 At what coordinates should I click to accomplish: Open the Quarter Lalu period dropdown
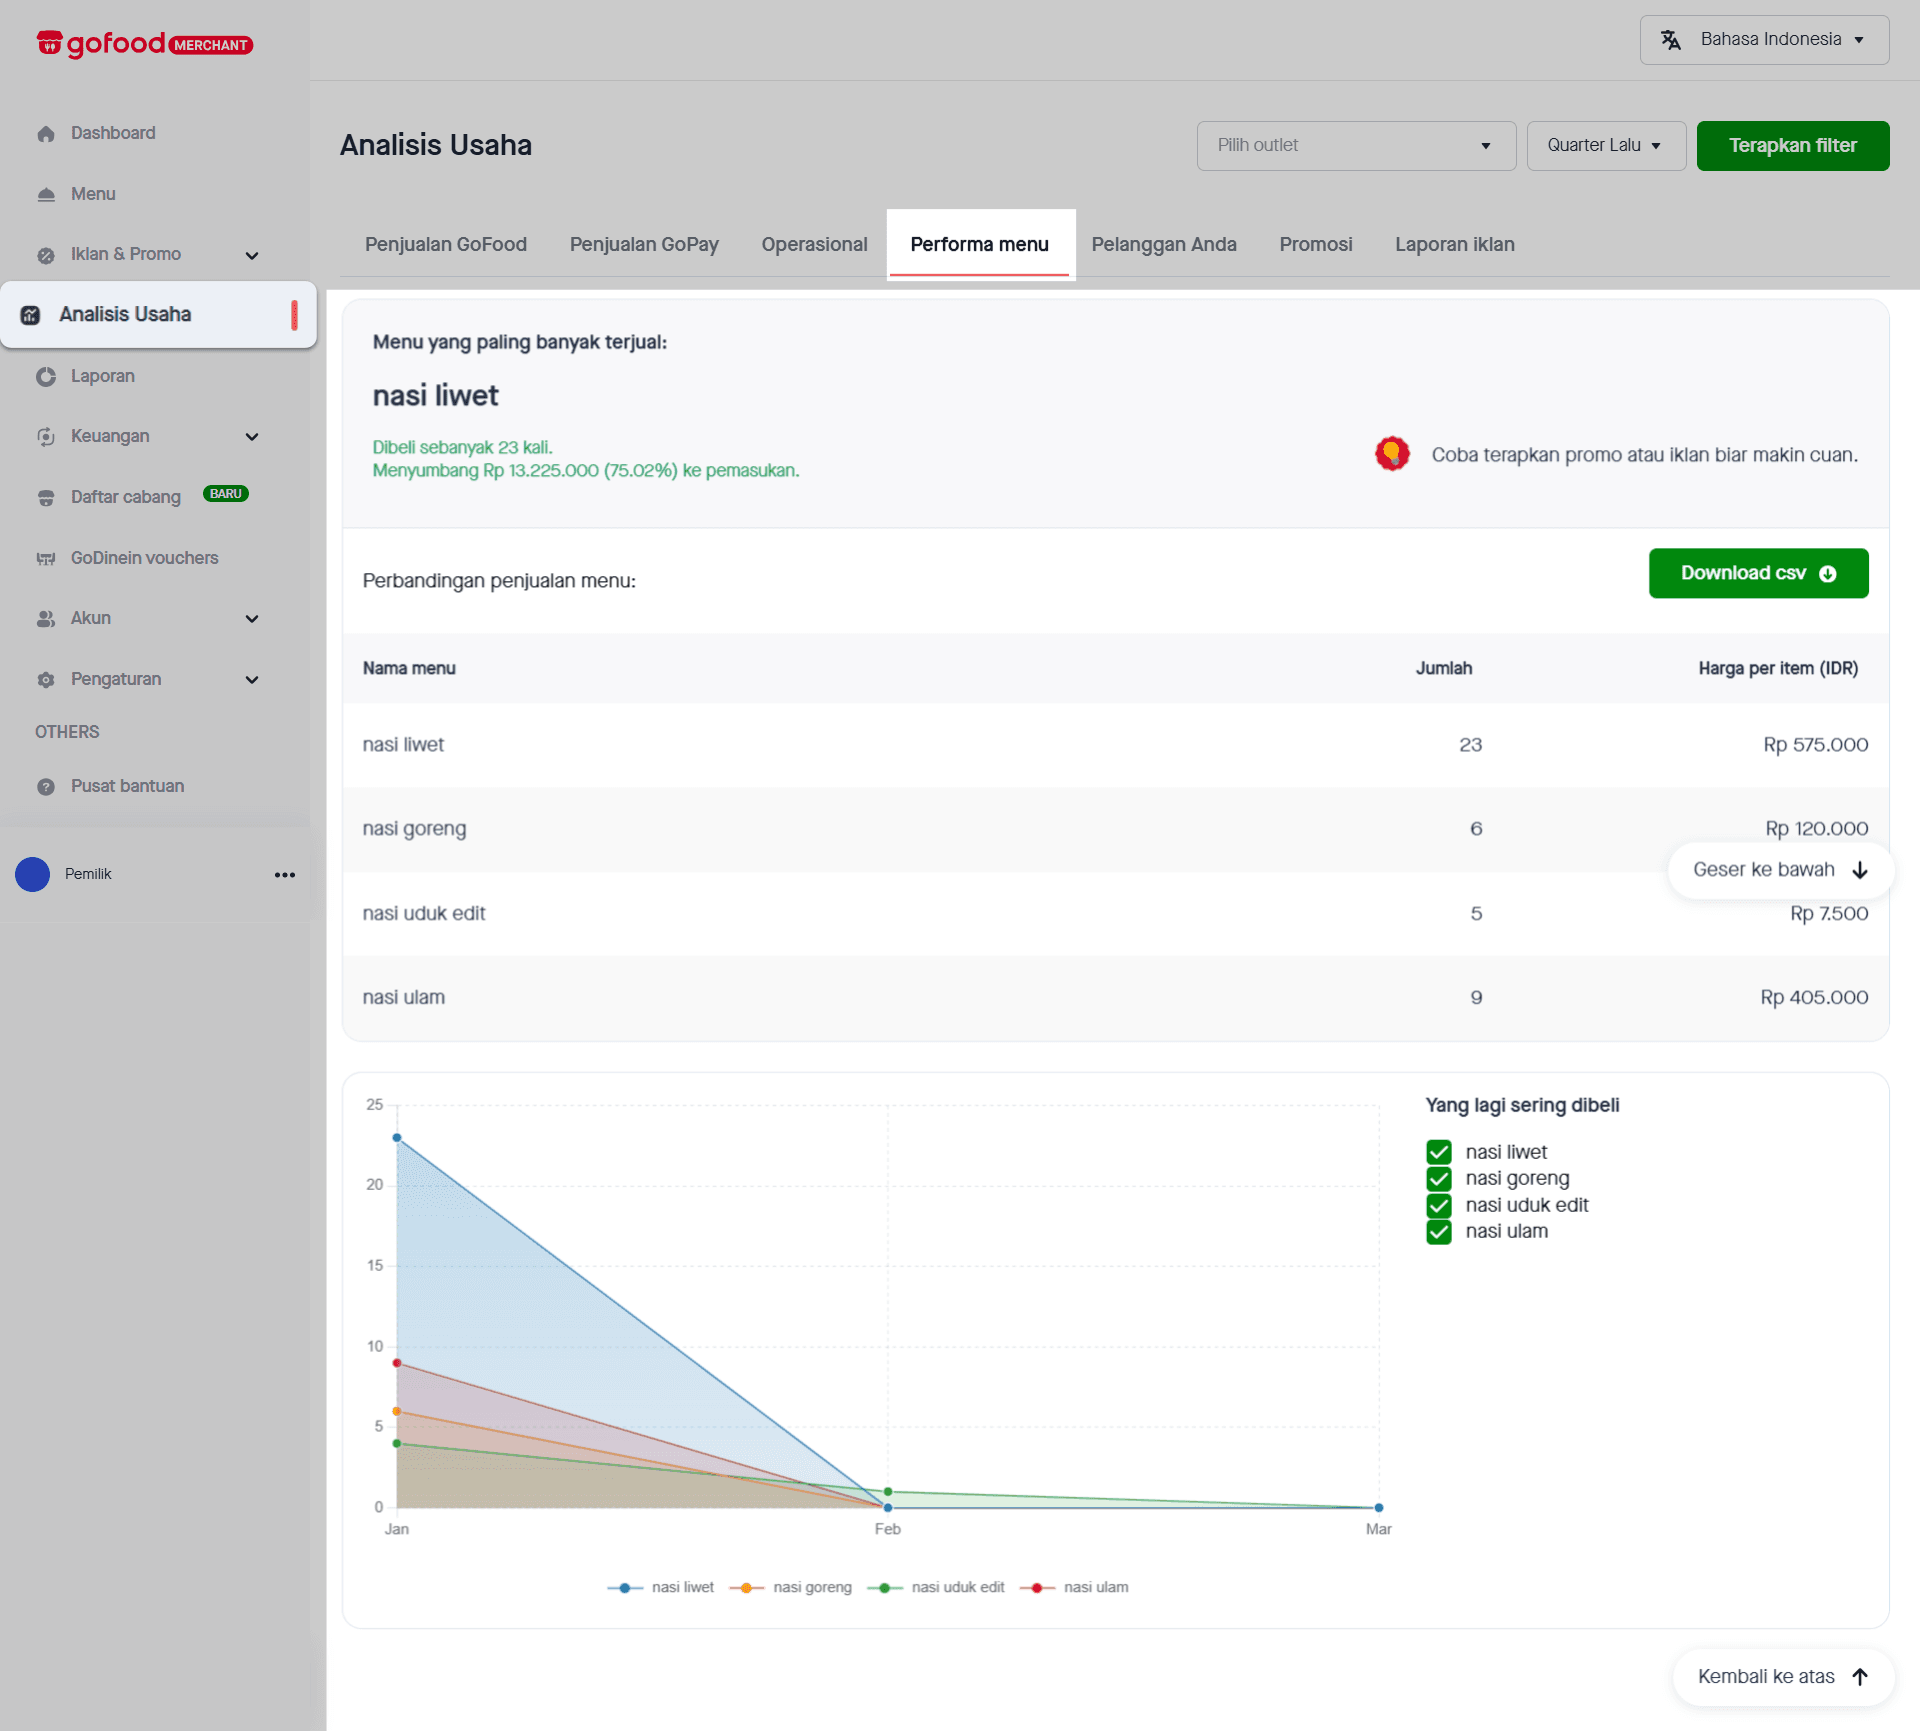coord(1606,146)
